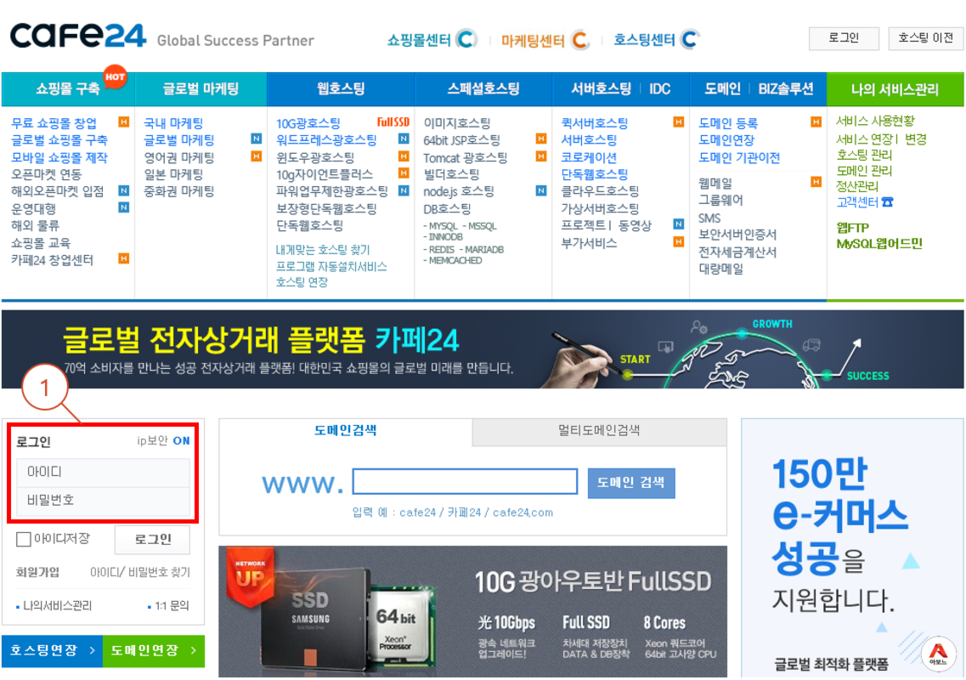
Task: Switch to 멀티도메인검색 tab
Action: coord(599,431)
